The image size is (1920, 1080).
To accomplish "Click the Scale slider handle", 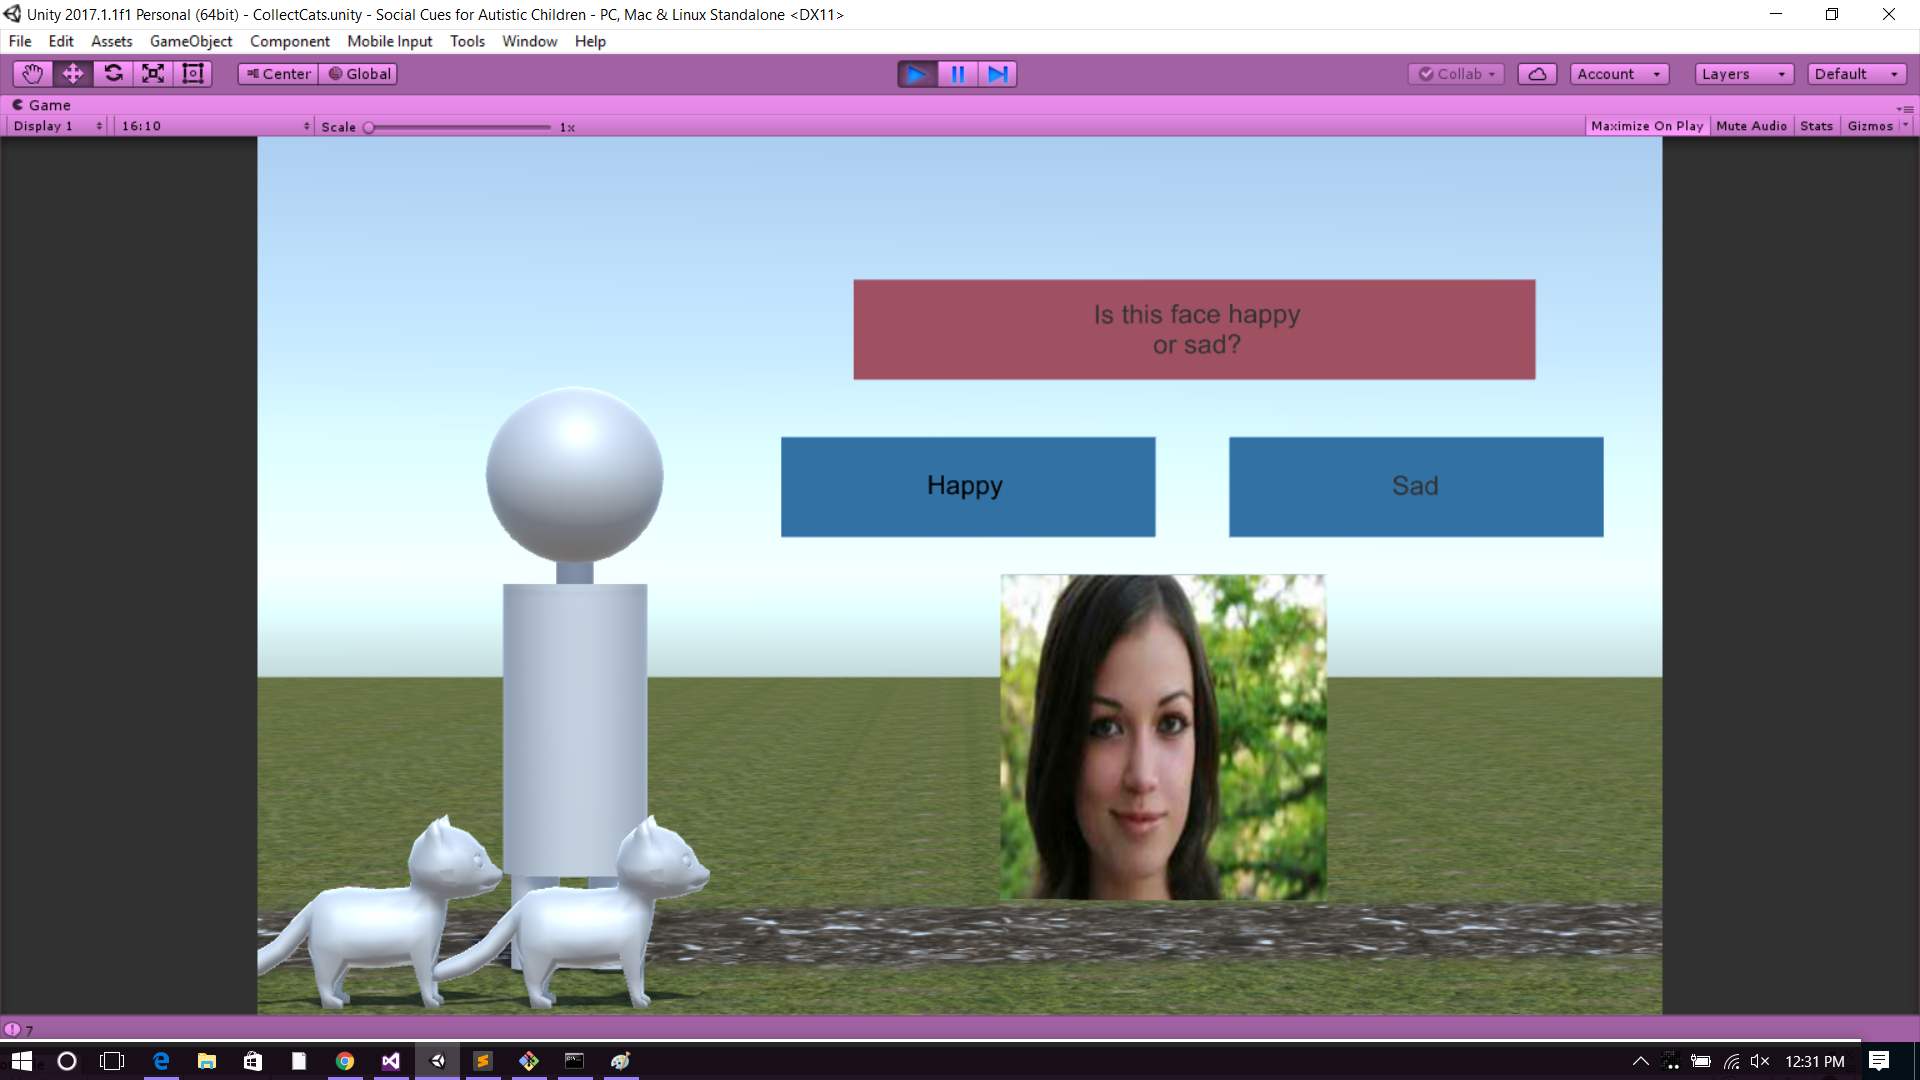I will coord(369,127).
